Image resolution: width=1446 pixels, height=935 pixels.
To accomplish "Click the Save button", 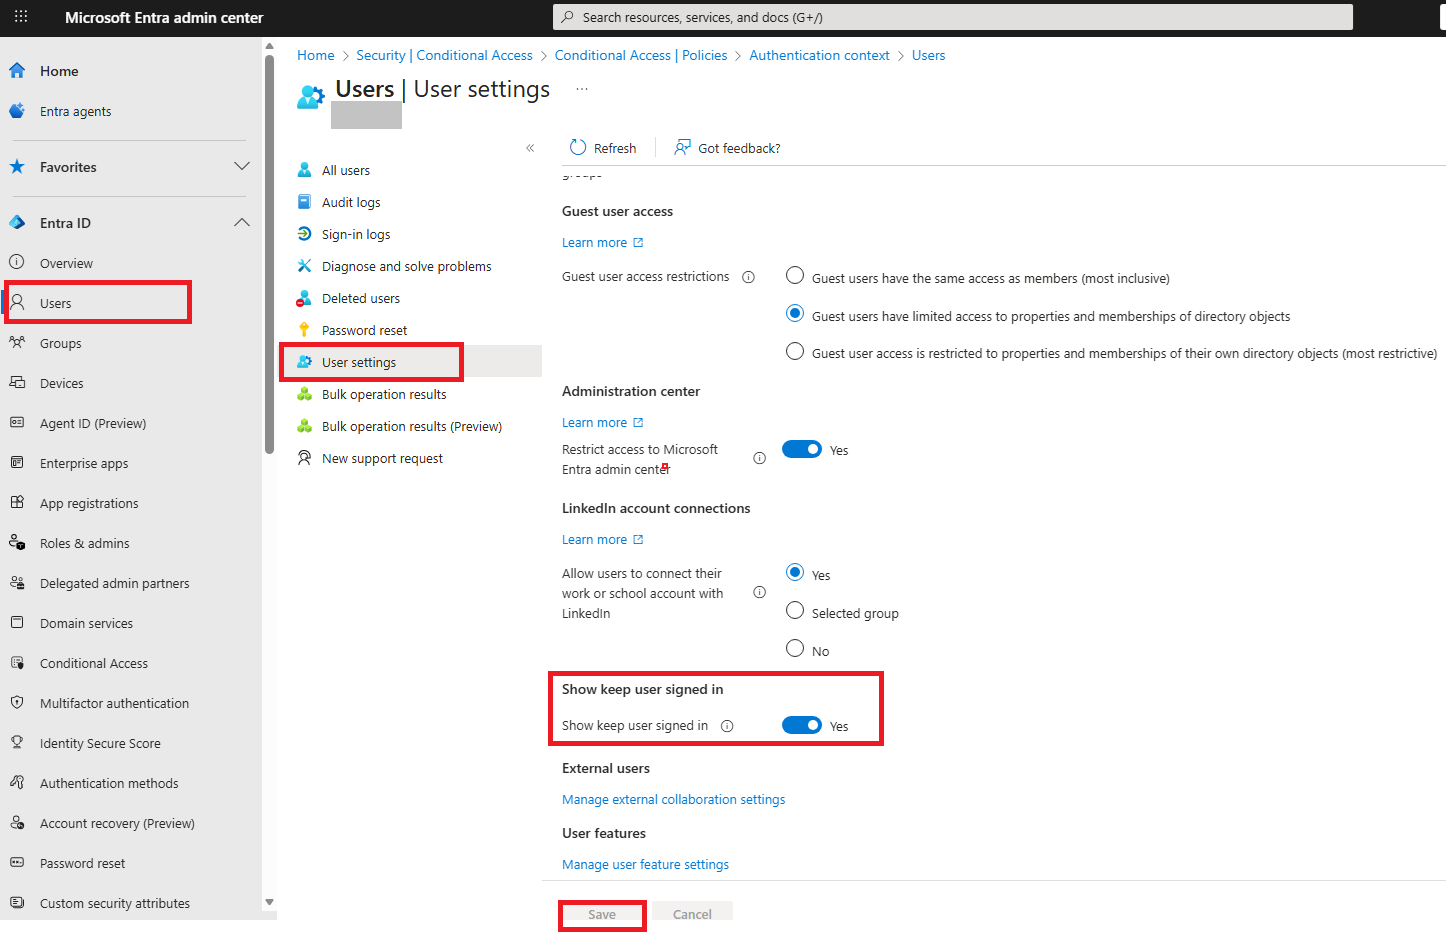I will [x=602, y=914].
